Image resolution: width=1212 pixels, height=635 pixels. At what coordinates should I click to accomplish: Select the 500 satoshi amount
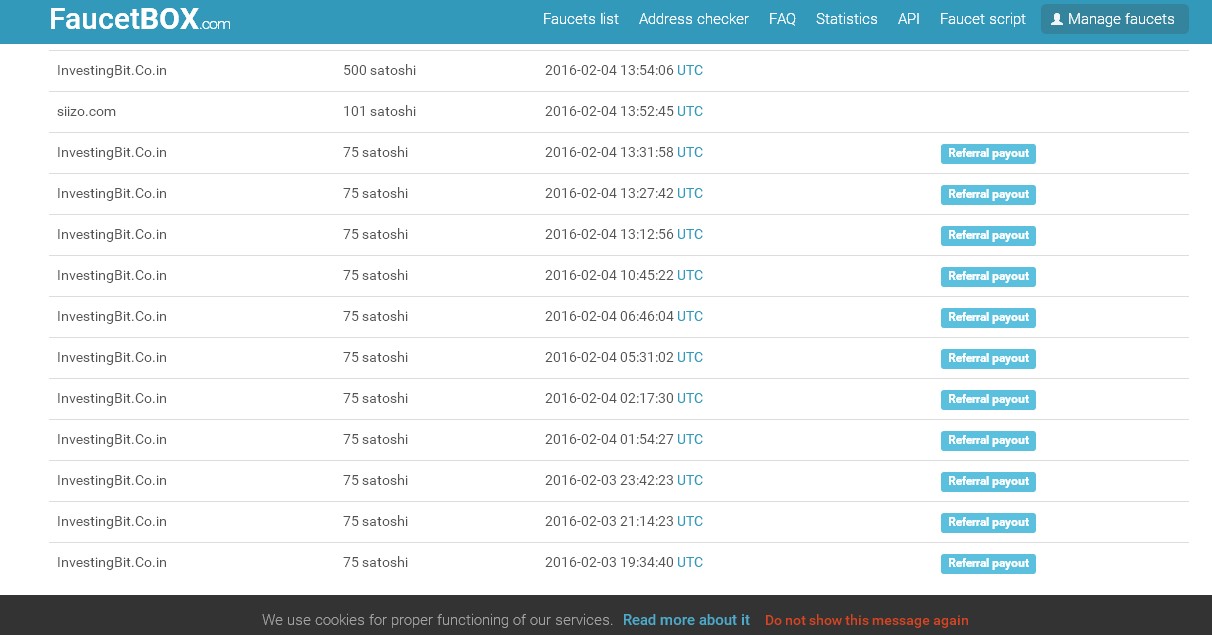coord(379,70)
